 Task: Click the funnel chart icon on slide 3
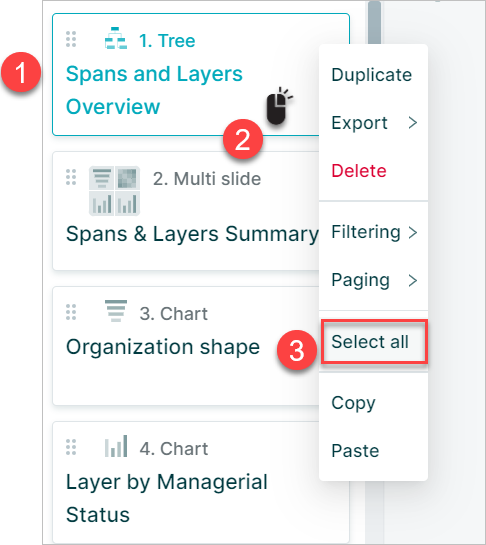tap(116, 311)
